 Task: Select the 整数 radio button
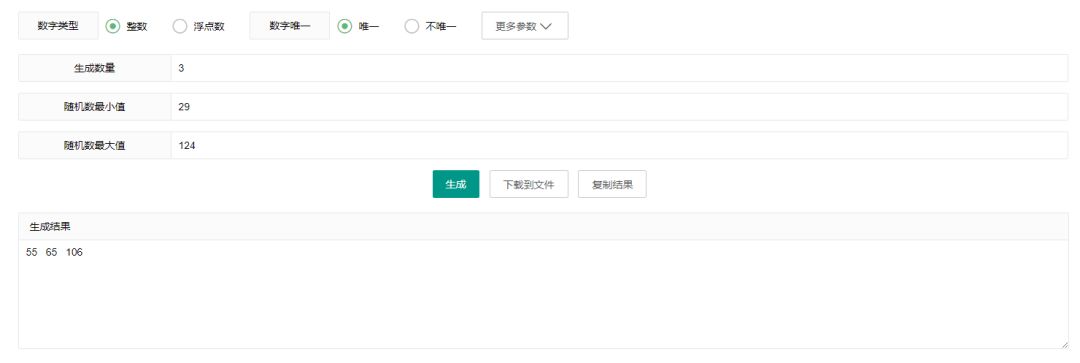(113, 26)
